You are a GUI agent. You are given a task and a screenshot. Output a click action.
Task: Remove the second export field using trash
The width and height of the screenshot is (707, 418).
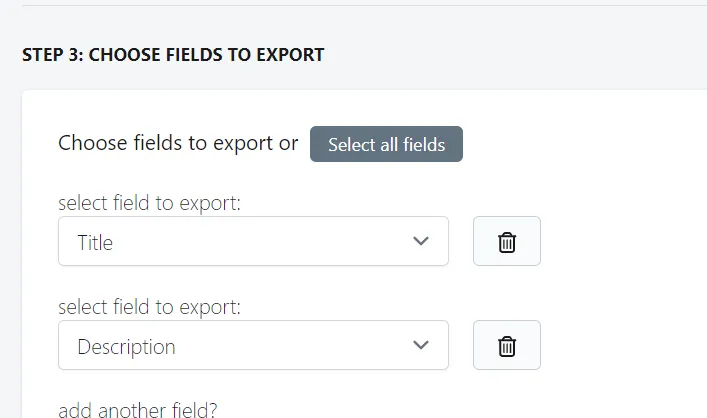click(x=506, y=345)
